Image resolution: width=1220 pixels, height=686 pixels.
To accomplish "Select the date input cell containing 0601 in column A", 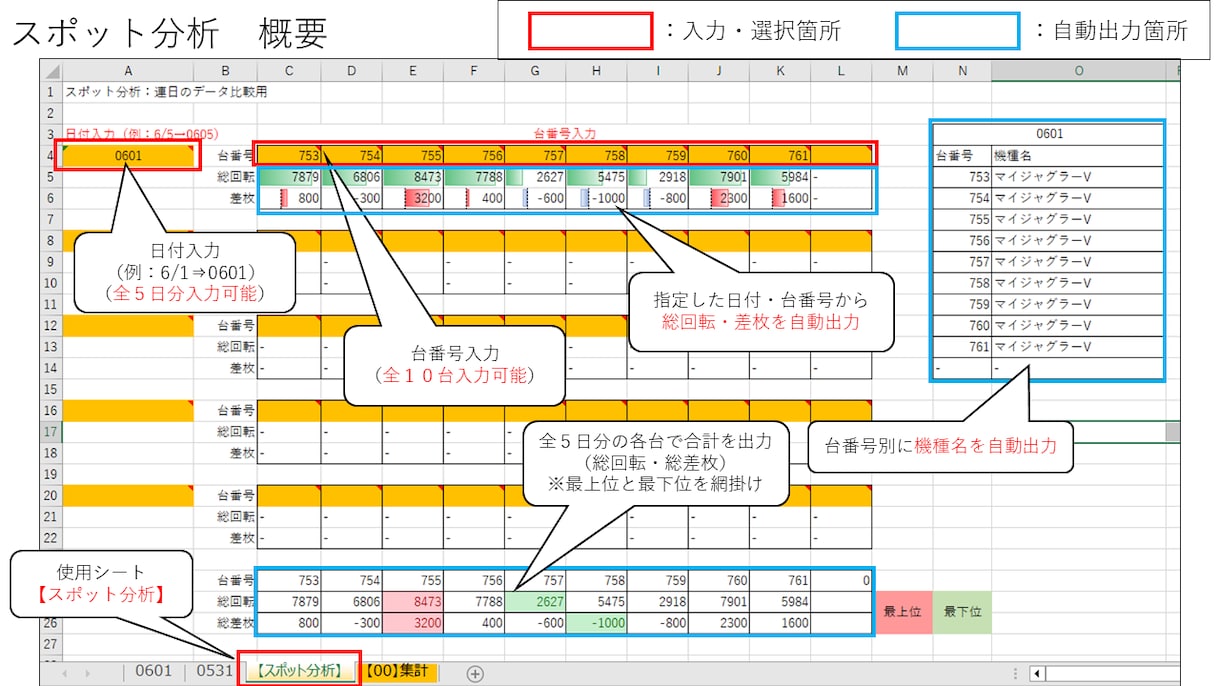I will pyautogui.click(x=128, y=155).
